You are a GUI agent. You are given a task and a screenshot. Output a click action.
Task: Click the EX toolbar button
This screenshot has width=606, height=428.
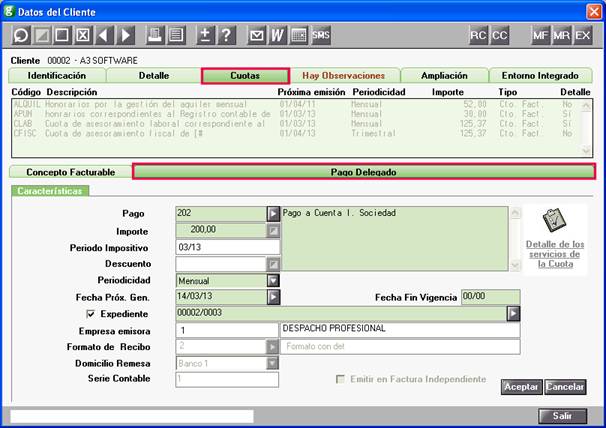[582, 36]
